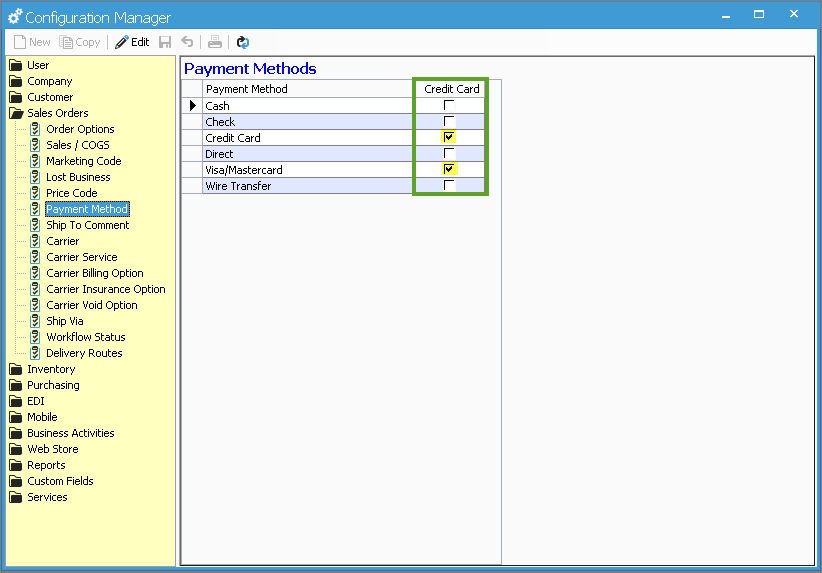Image resolution: width=822 pixels, height=573 pixels.
Task: Click the clipboard icon beside Order Options
Action: point(35,129)
